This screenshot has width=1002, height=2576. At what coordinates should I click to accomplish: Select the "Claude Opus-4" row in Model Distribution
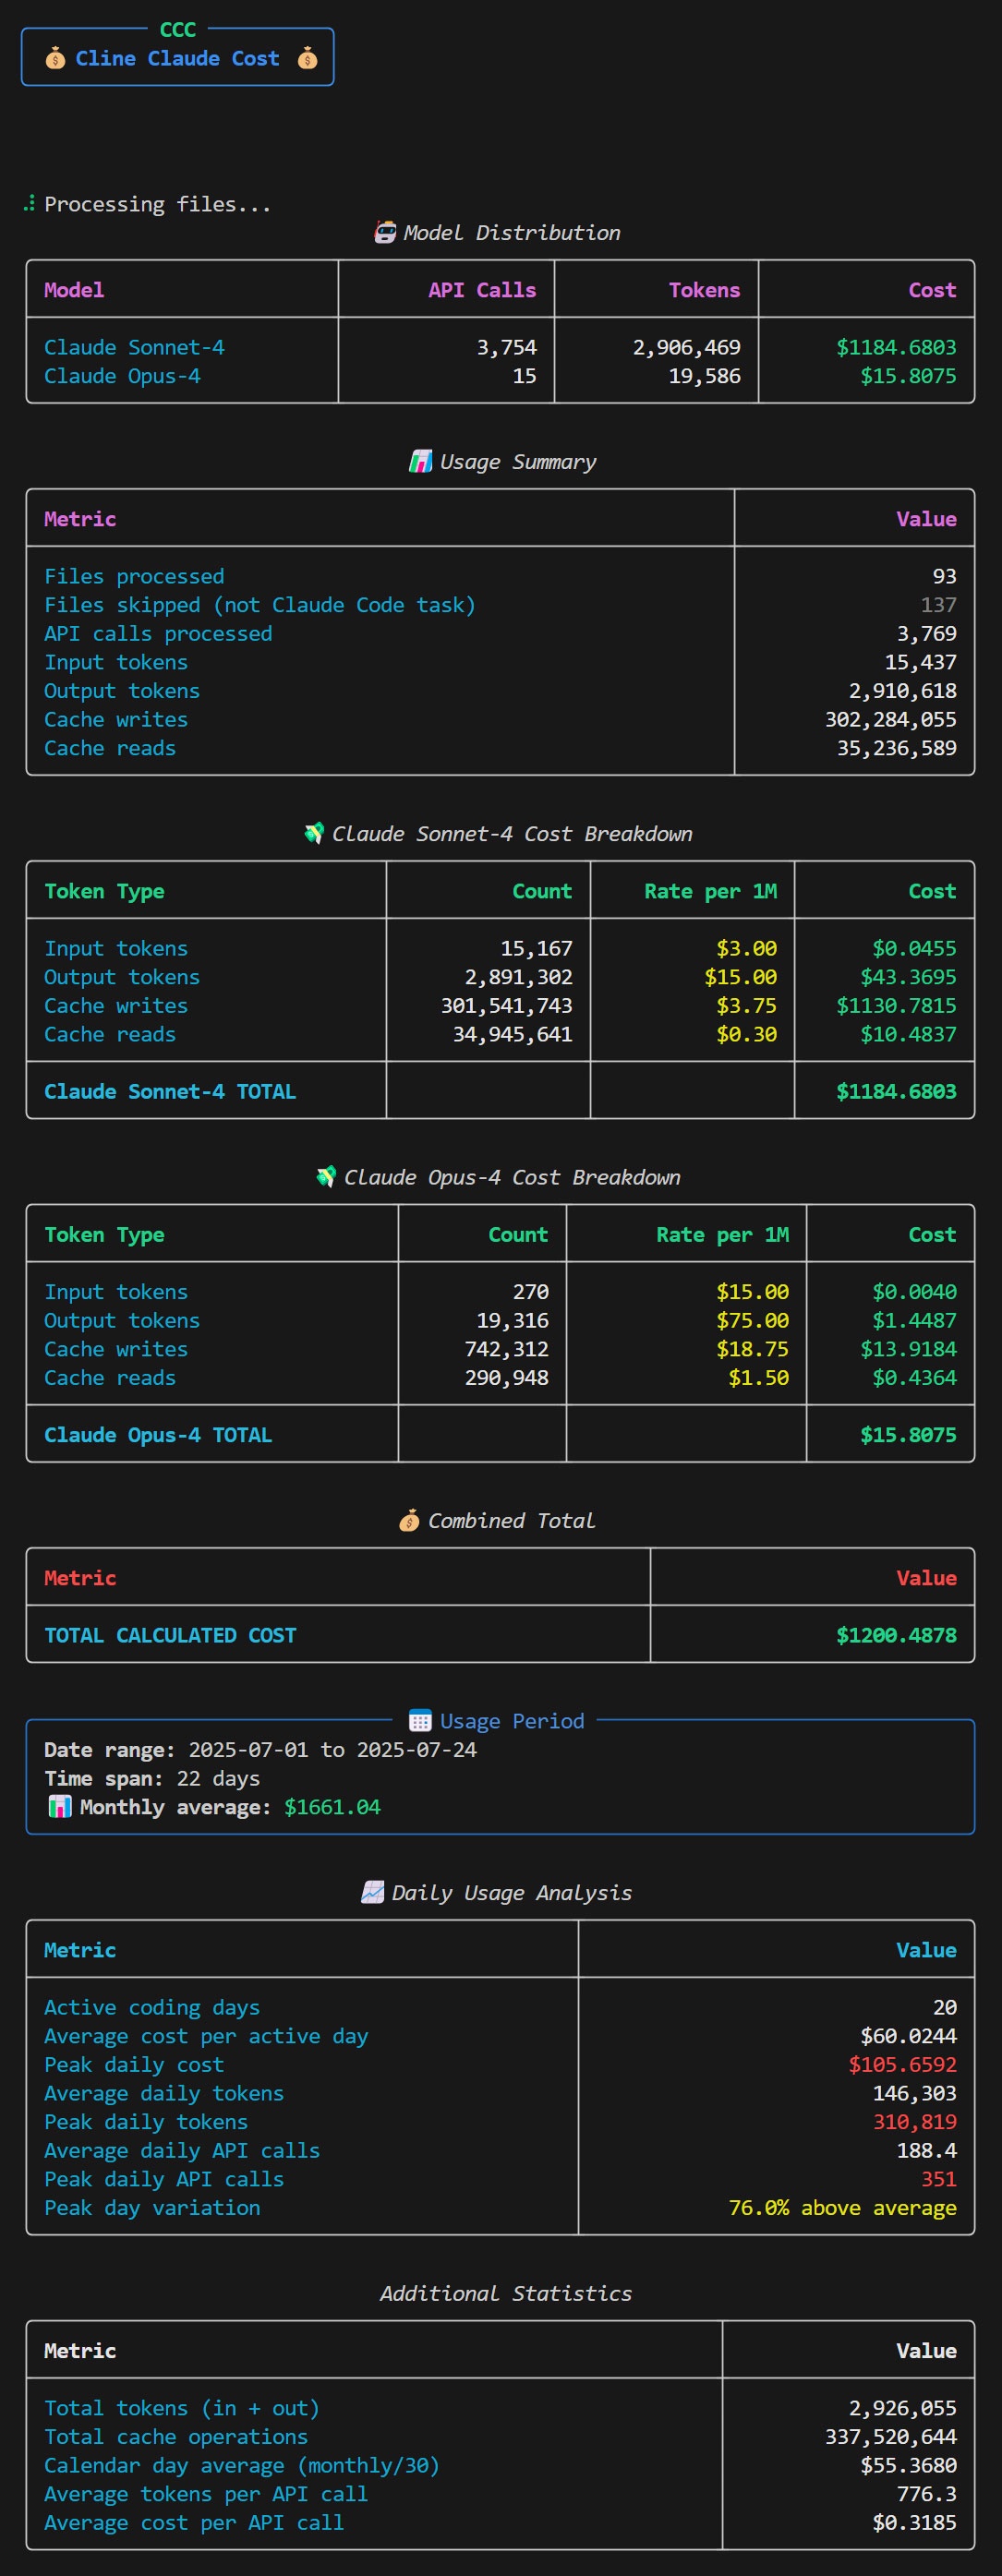tap(500, 376)
